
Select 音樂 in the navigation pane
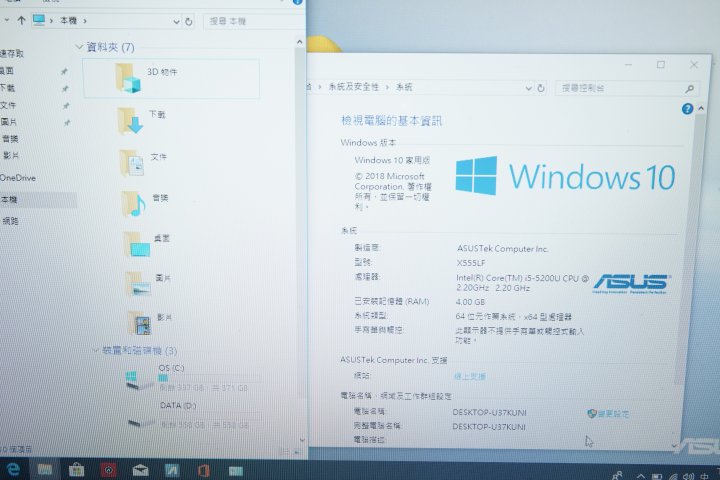pos(10,139)
